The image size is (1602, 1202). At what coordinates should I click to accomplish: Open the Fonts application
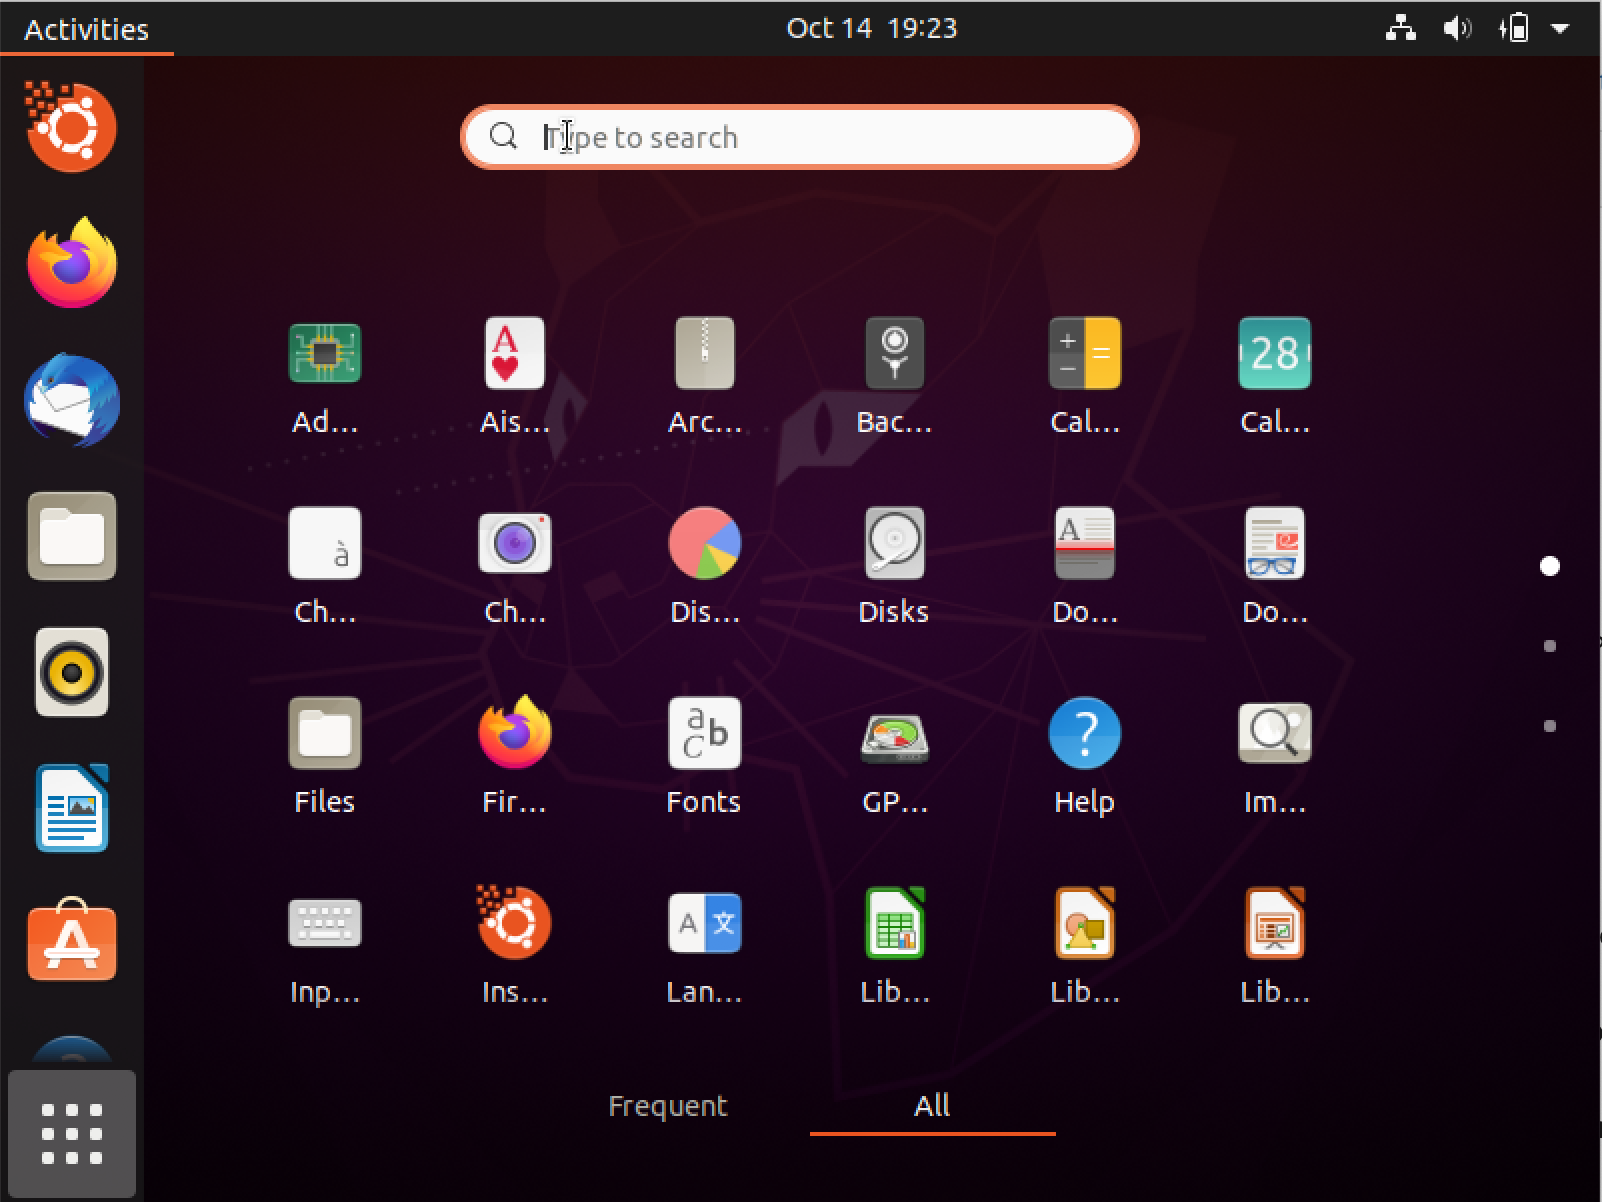coord(704,734)
